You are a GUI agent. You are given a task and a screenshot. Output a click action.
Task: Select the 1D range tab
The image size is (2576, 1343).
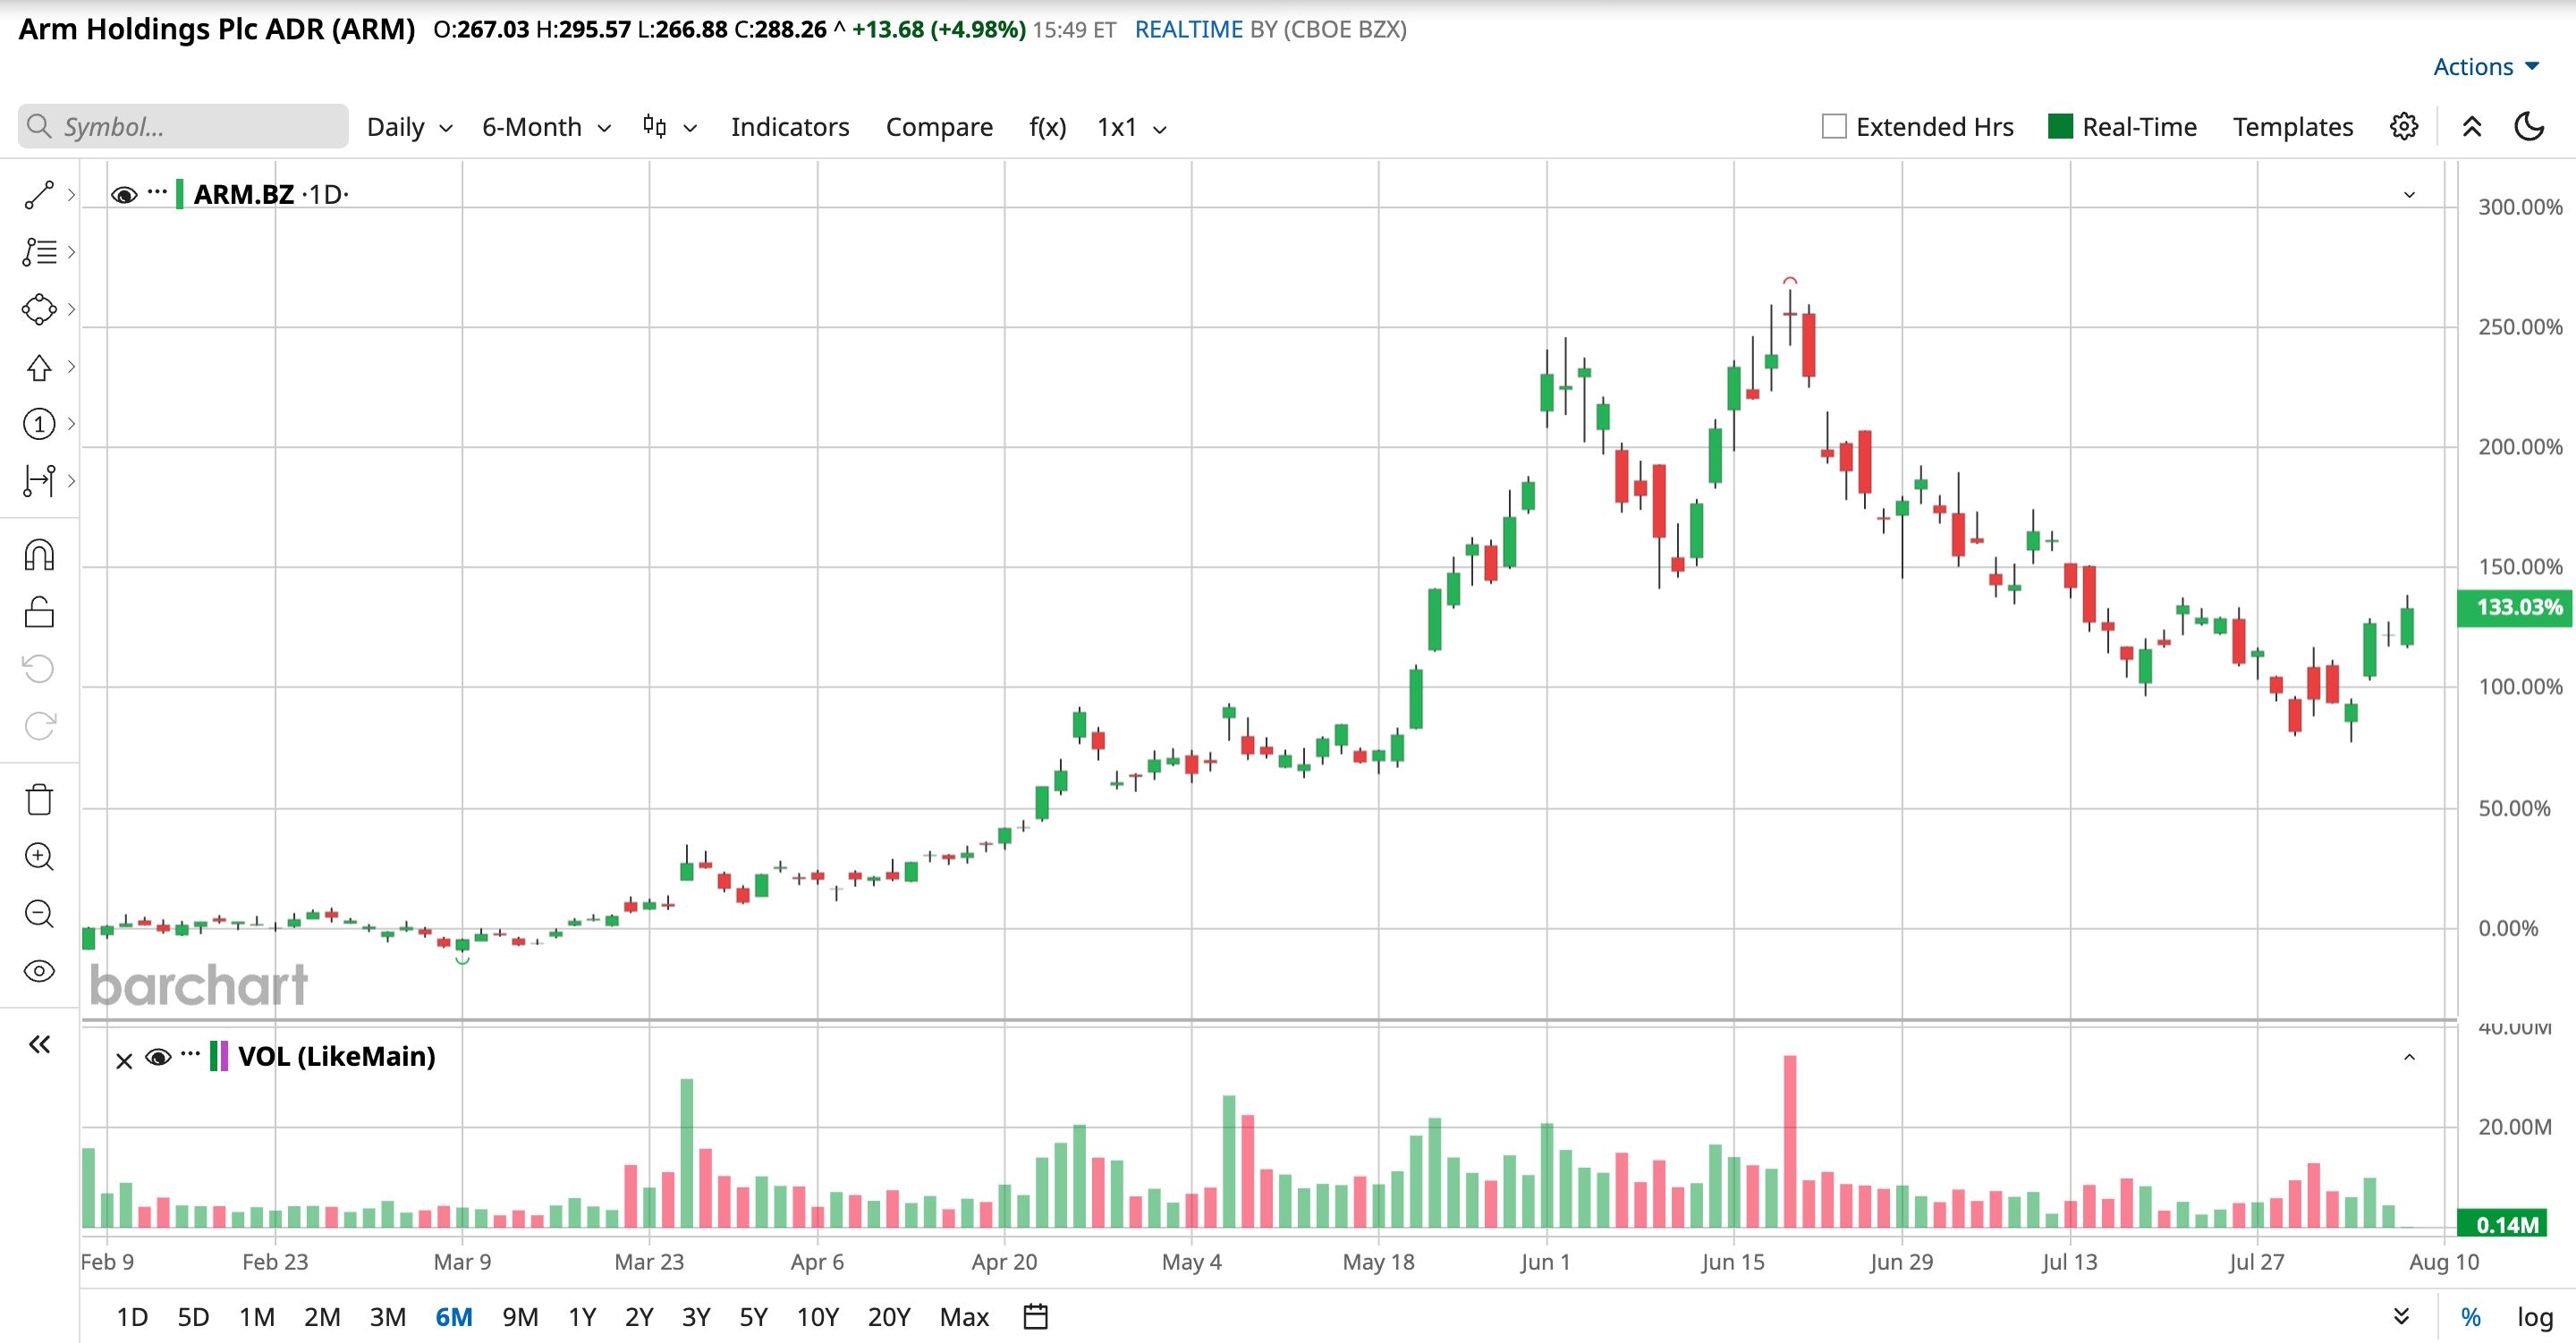click(x=132, y=1317)
